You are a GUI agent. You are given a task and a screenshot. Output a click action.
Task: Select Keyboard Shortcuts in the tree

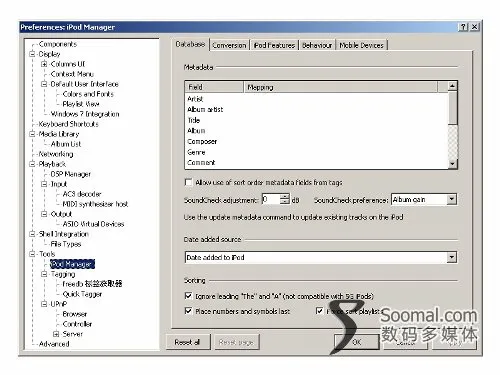(69, 124)
